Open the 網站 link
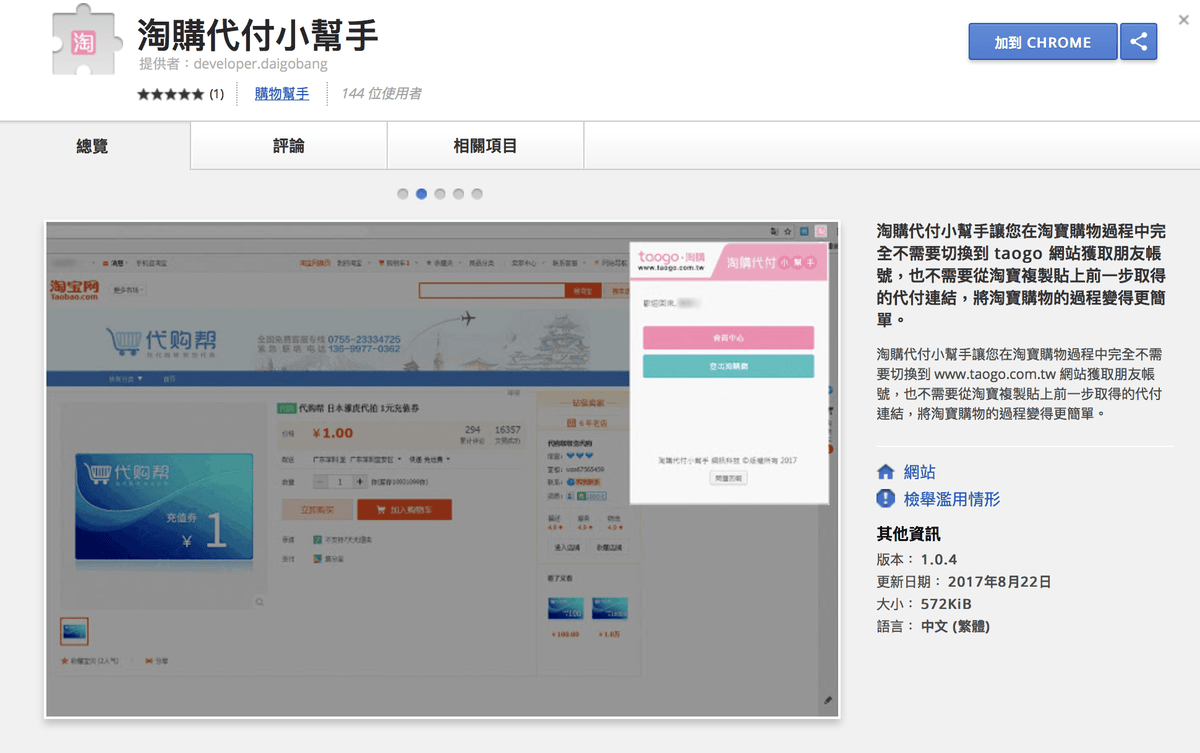The image size is (1200, 753). 919,472
